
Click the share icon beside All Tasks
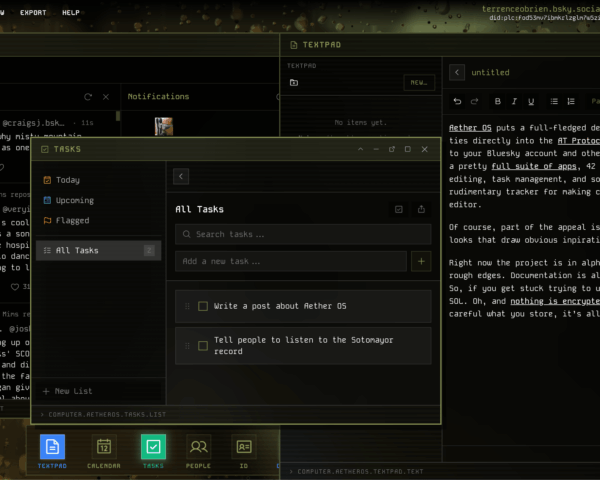422,209
